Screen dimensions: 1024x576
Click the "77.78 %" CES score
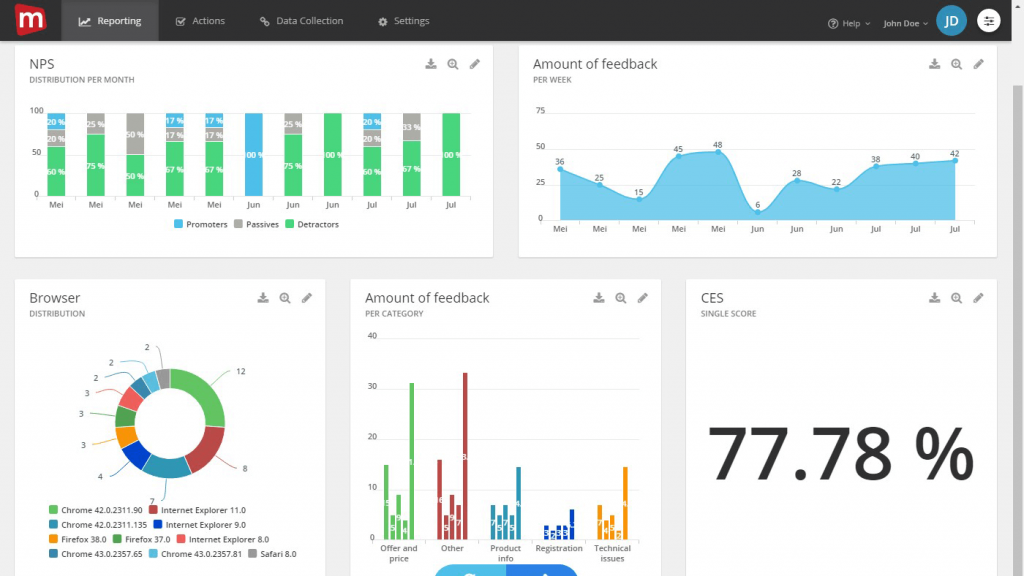click(840, 453)
